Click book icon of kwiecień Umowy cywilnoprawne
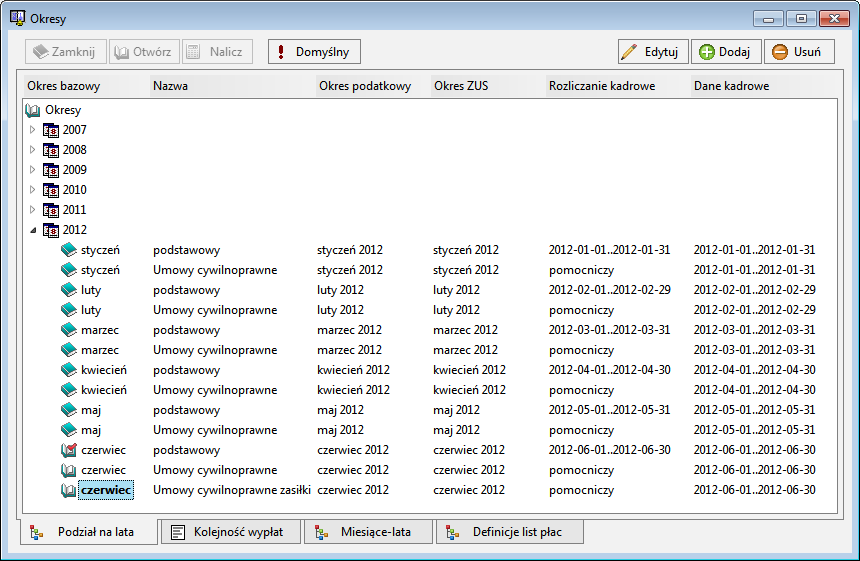The height and width of the screenshot is (561, 860). click(x=69, y=390)
